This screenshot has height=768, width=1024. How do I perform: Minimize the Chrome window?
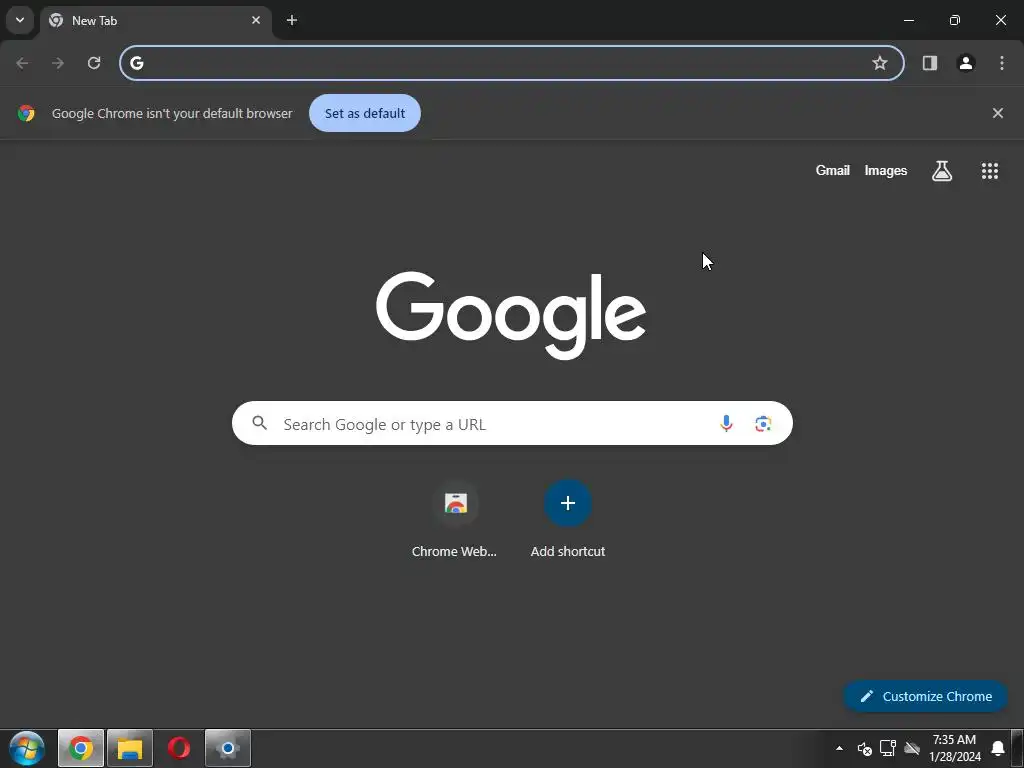[908, 20]
